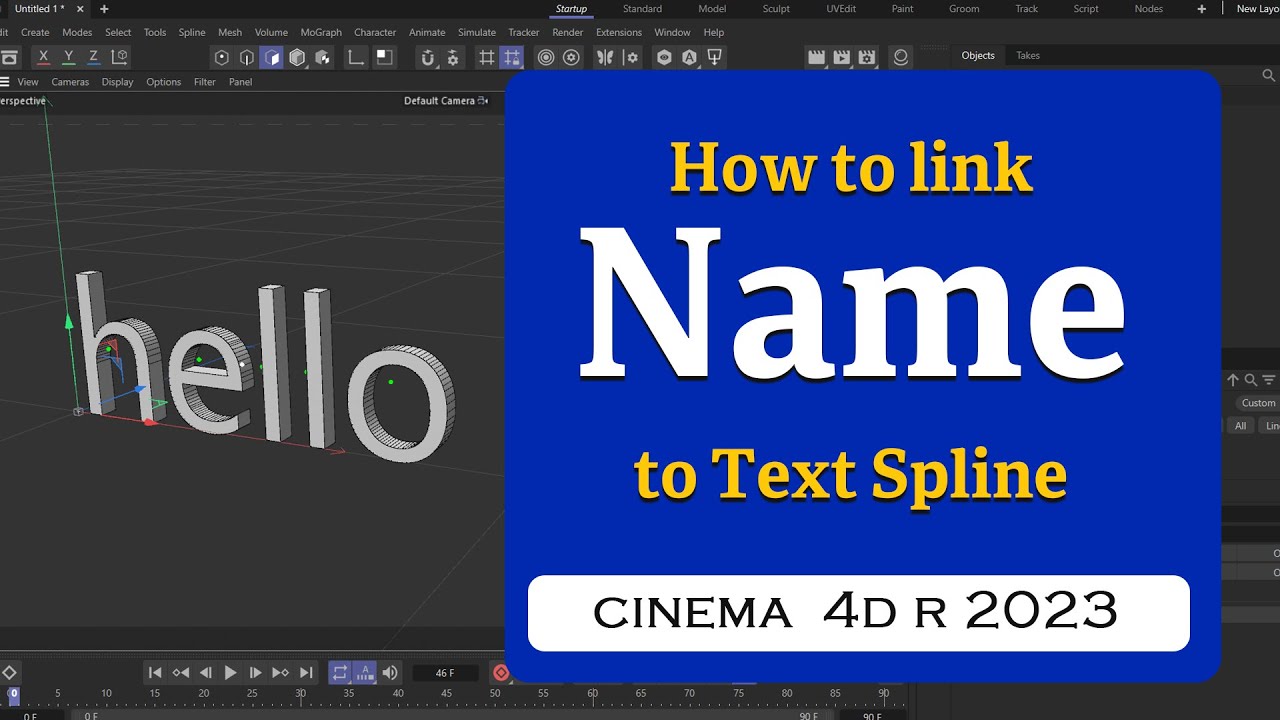This screenshot has width=1280, height=720.
Task: Toggle the X axis lock
Action: [x=43, y=57]
